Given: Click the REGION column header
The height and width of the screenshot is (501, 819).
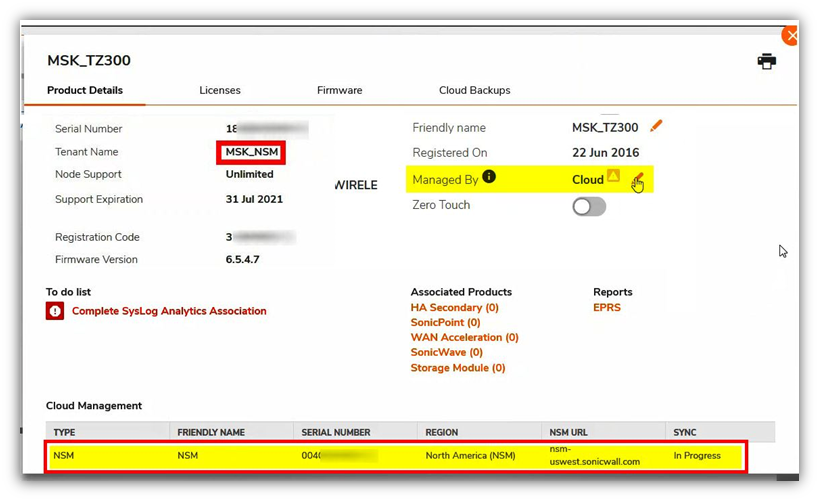Looking at the screenshot, I should click(442, 433).
